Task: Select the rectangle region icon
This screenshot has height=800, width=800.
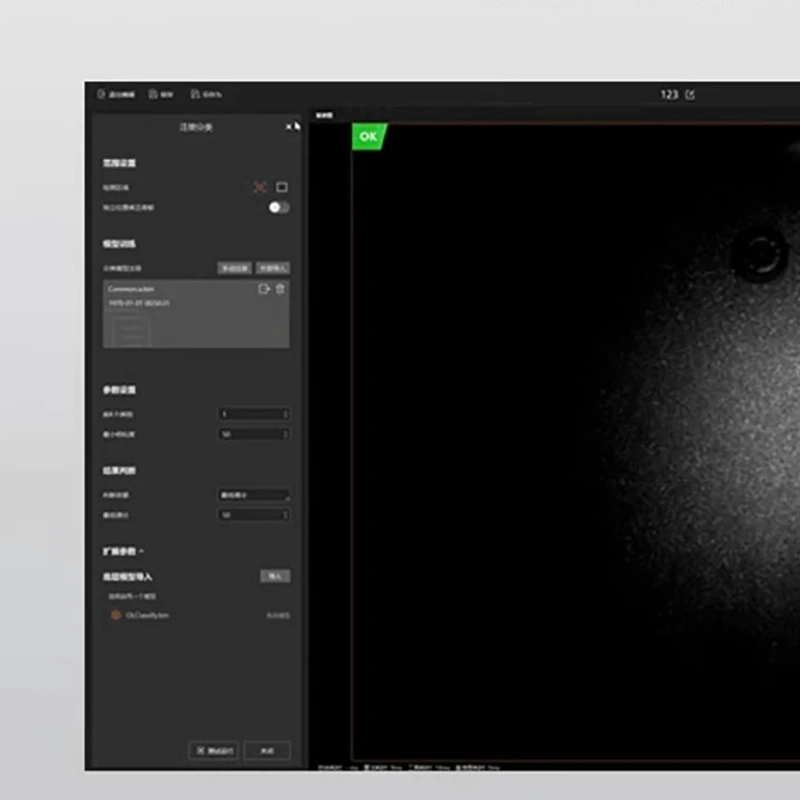Action: 282,187
